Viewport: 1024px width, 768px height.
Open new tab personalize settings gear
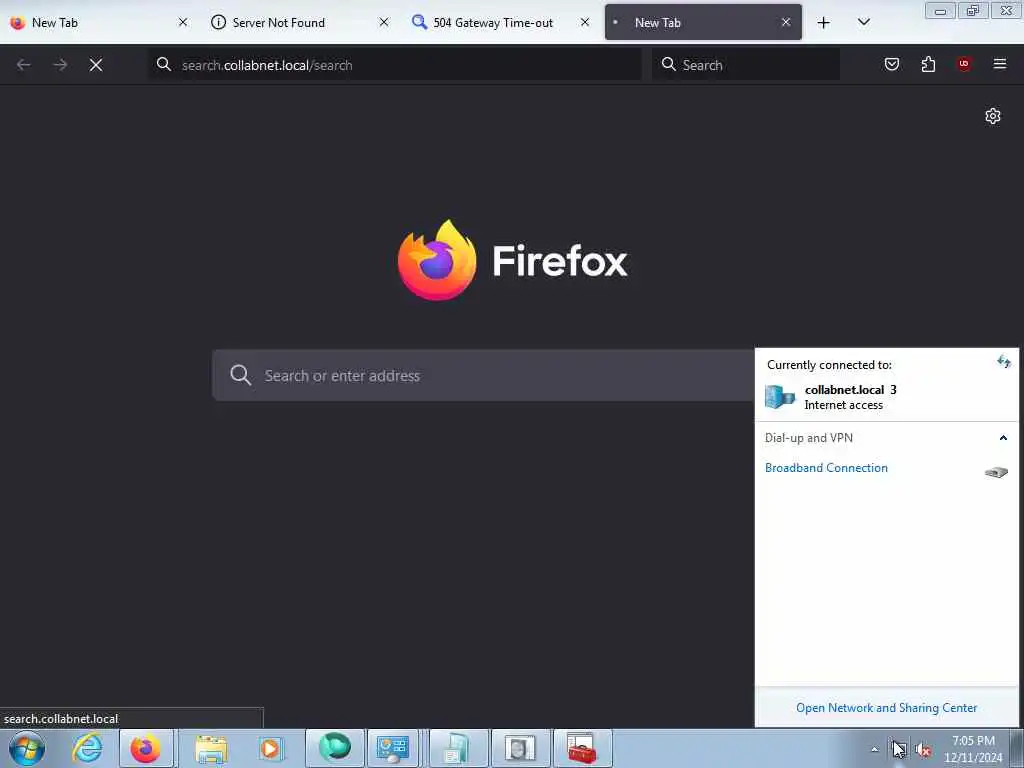pos(993,116)
